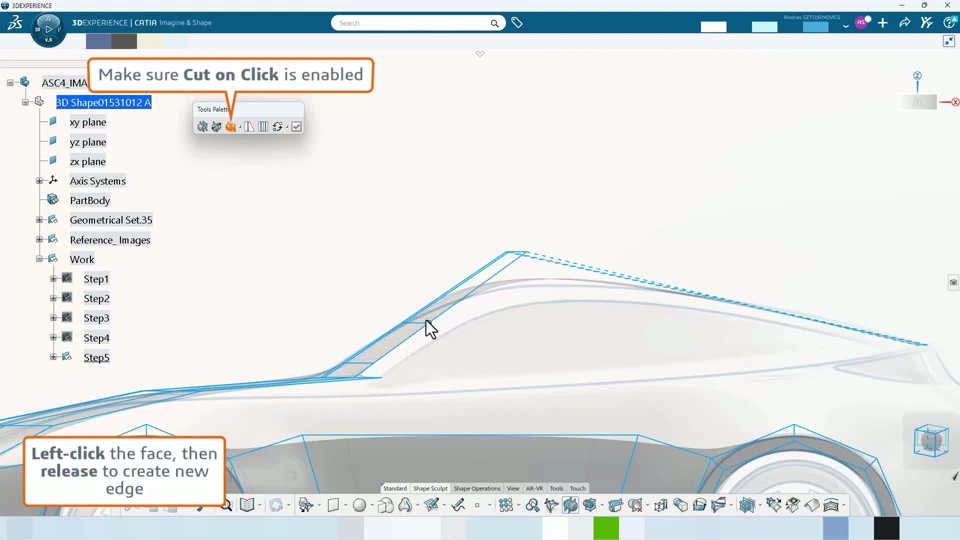
Task: Open the Shape Operations tab
Action: tap(477, 489)
